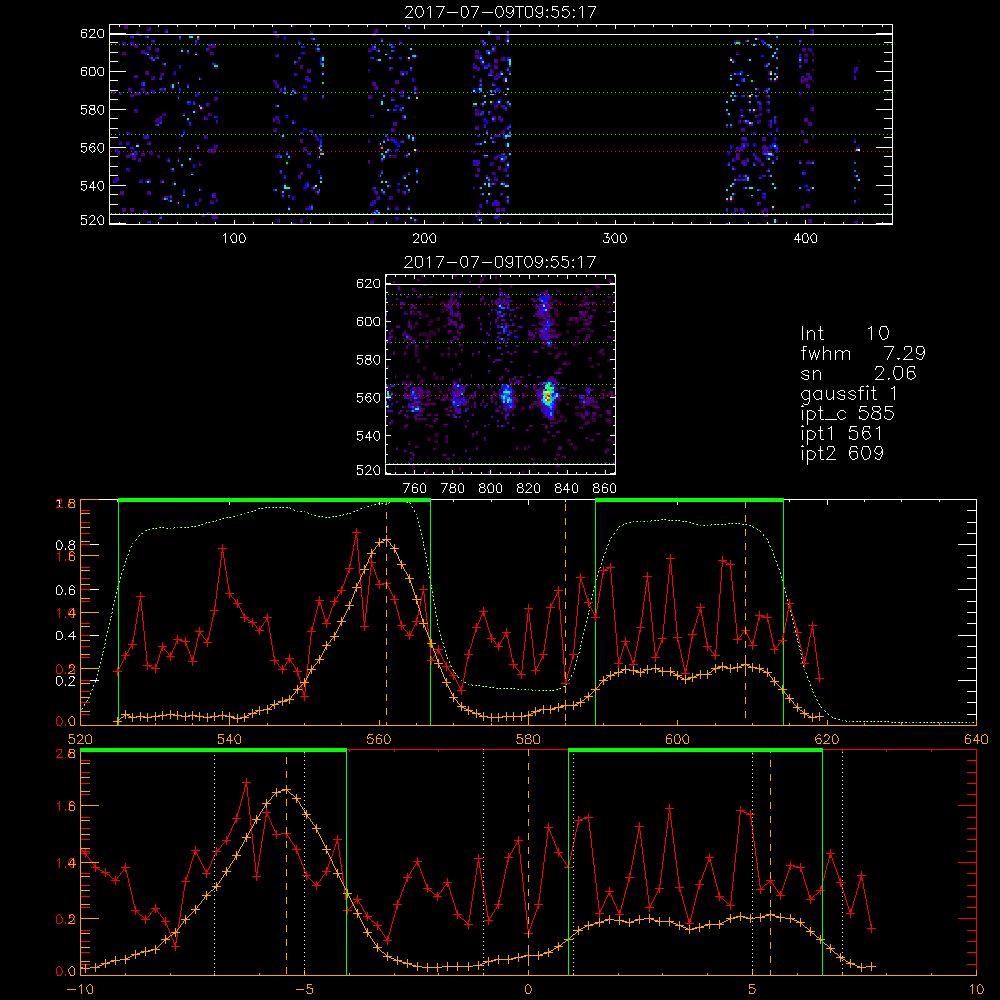
Task: Click x-axis label 800 of middle image
Action: tap(490, 489)
